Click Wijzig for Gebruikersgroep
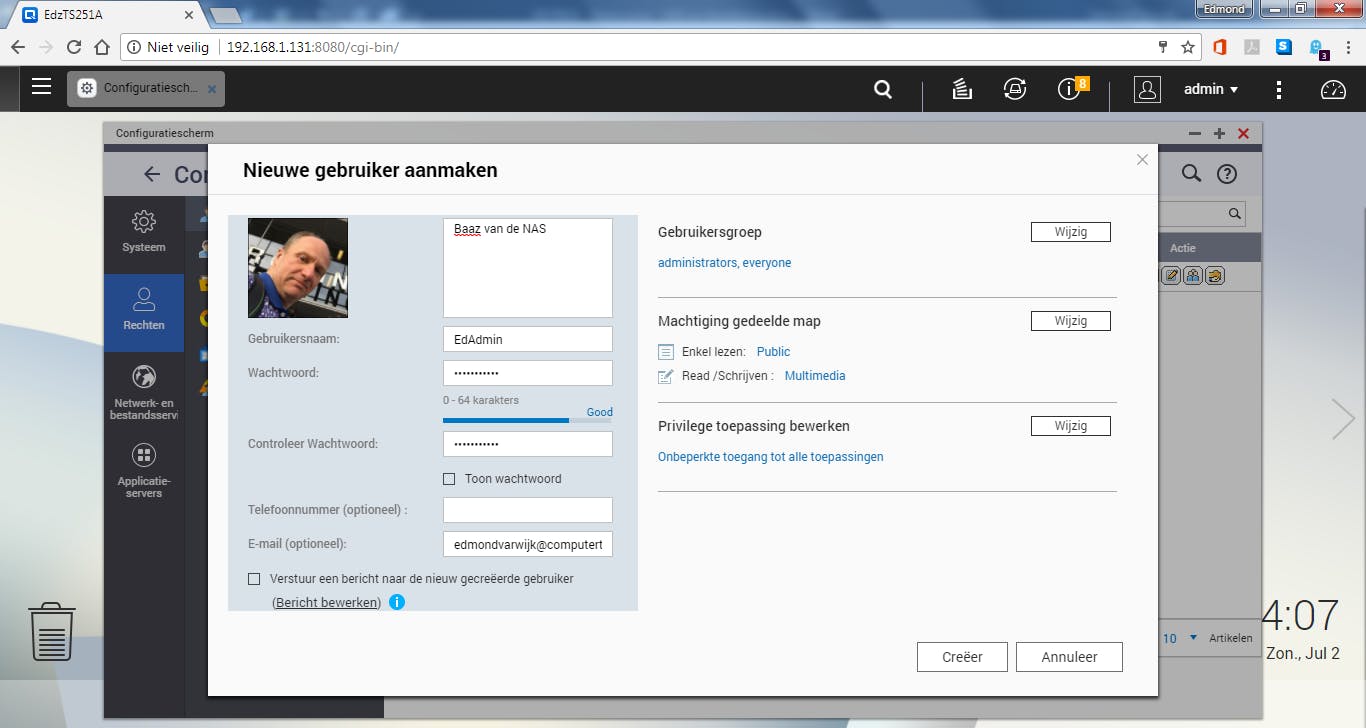The image size is (1366, 728). click(x=1070, y=232)
